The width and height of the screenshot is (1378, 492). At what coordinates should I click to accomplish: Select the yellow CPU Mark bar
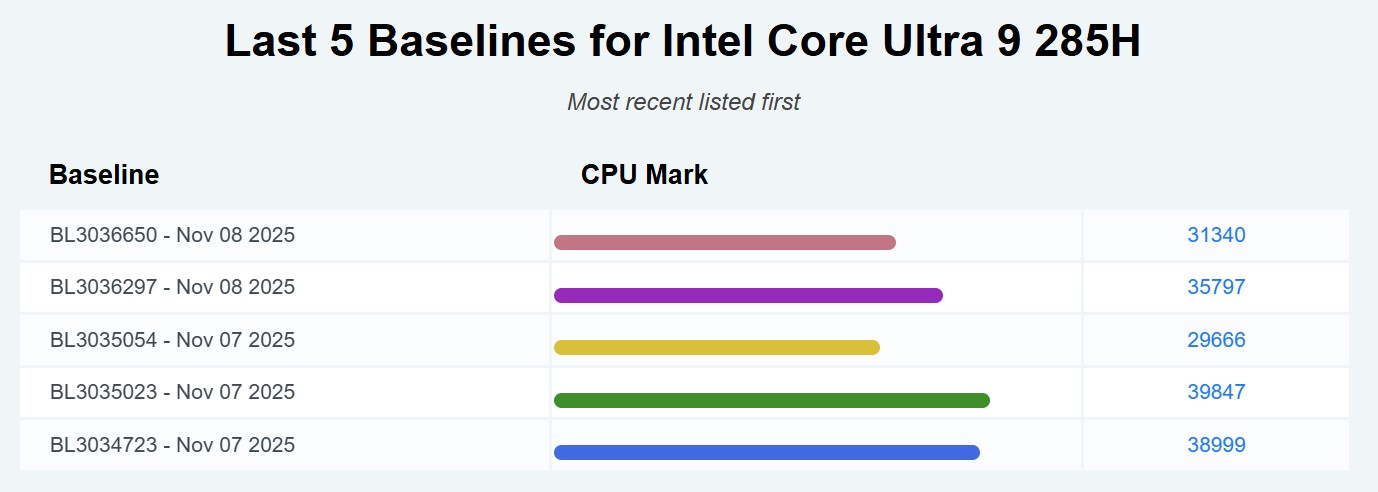point(716,347)
